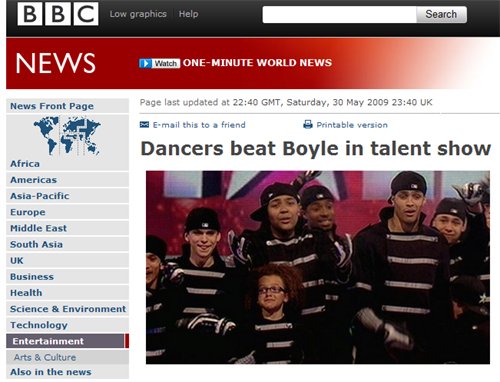This screenshot has width=500, height=382.
Task: Click E-mail this to a friend
Action: [199, 125]
